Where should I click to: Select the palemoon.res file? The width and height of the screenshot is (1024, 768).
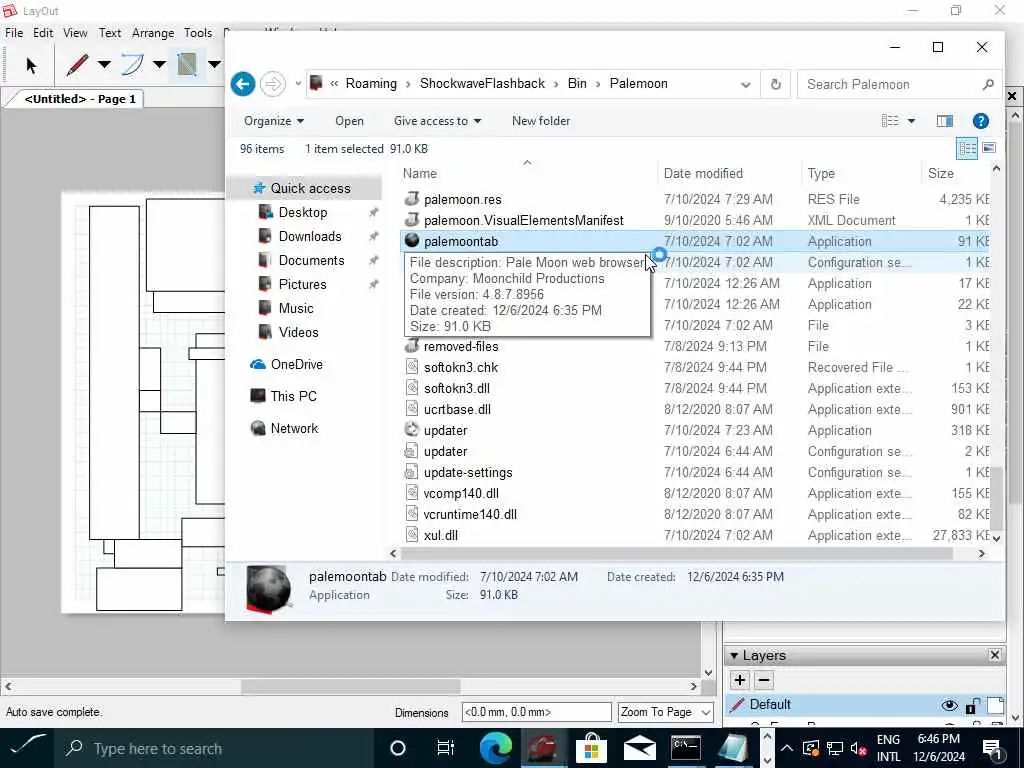pos(462,199)
